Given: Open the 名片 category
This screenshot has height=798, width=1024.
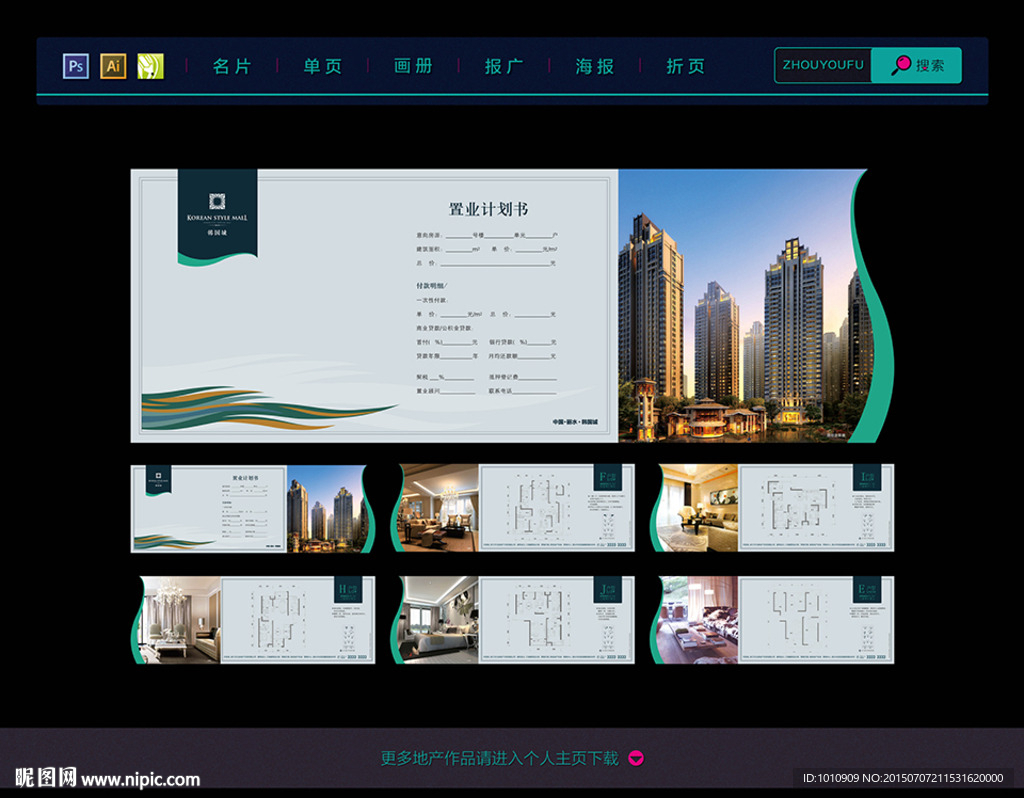Looking at the screenshot, I should click(x=232, y=65).
